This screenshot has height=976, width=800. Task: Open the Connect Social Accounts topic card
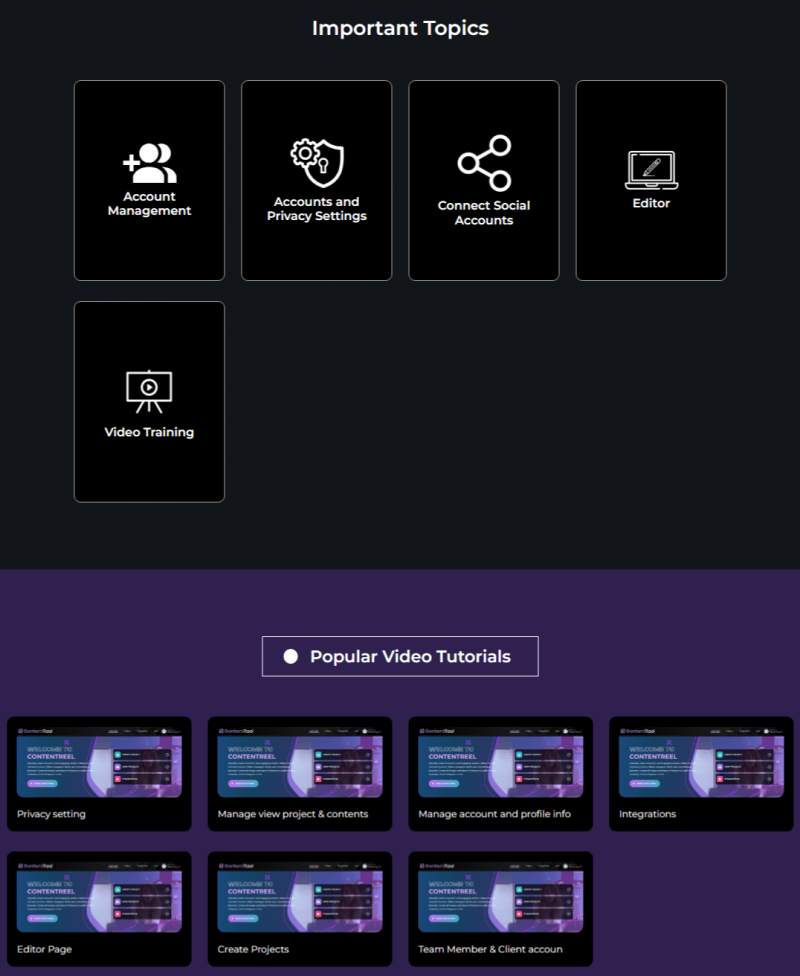click(x=483, y=180)
